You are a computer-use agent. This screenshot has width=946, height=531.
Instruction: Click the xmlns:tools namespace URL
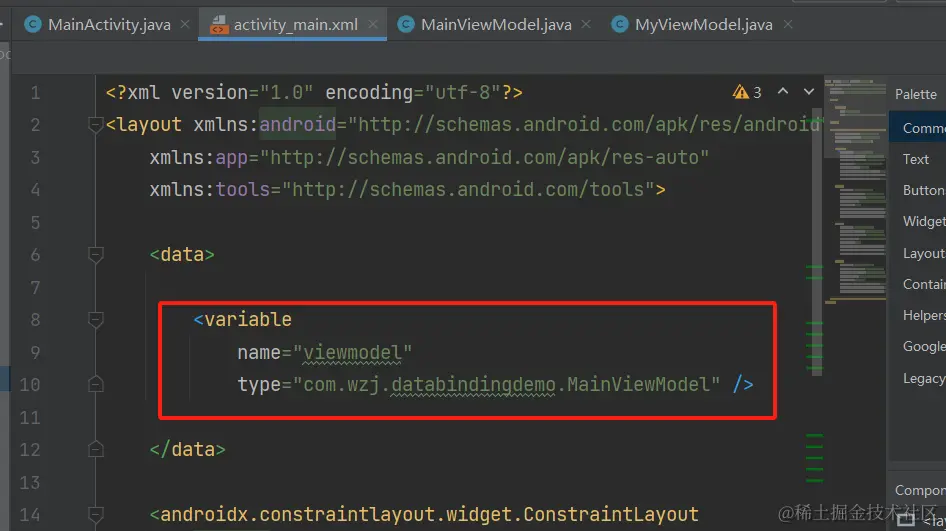[468, 189]
